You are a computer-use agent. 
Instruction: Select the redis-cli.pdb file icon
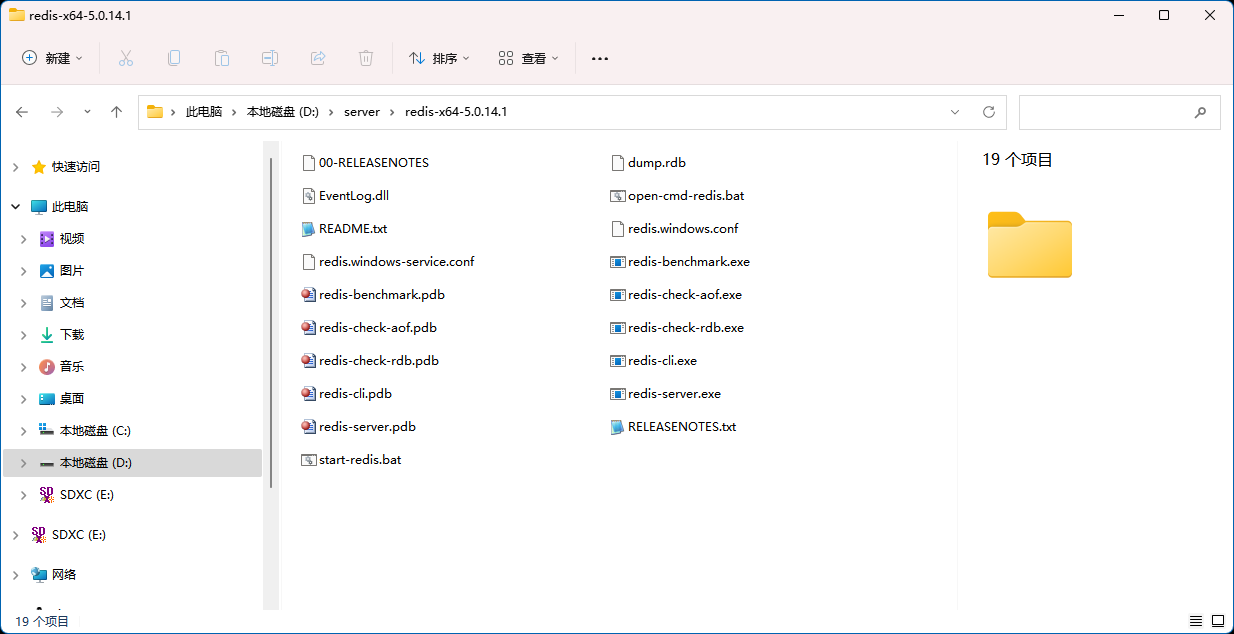[309, 394]
